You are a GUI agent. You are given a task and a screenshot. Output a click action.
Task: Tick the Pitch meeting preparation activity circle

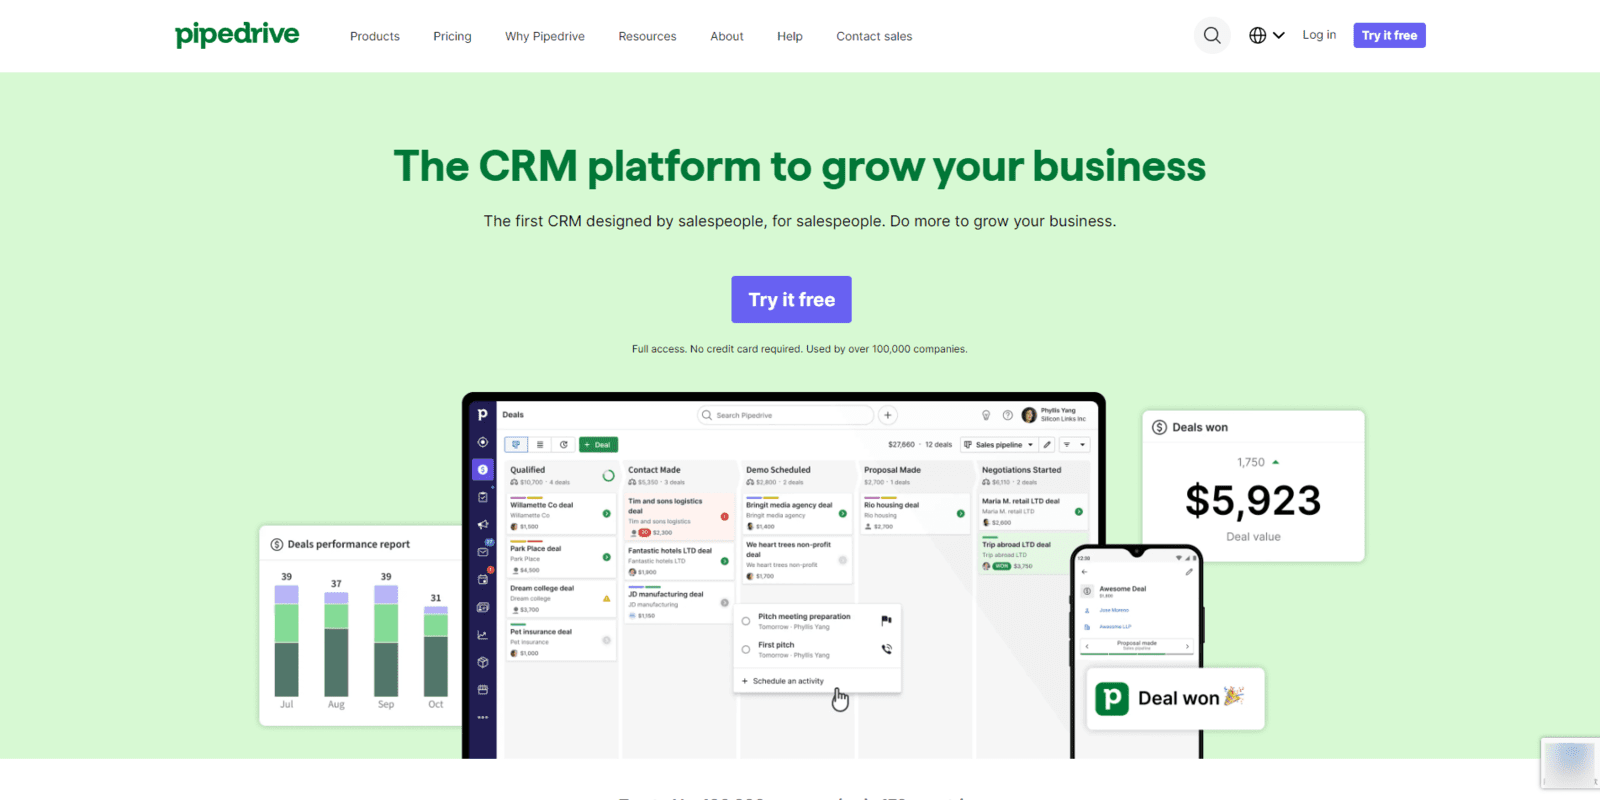pos(746,621)
